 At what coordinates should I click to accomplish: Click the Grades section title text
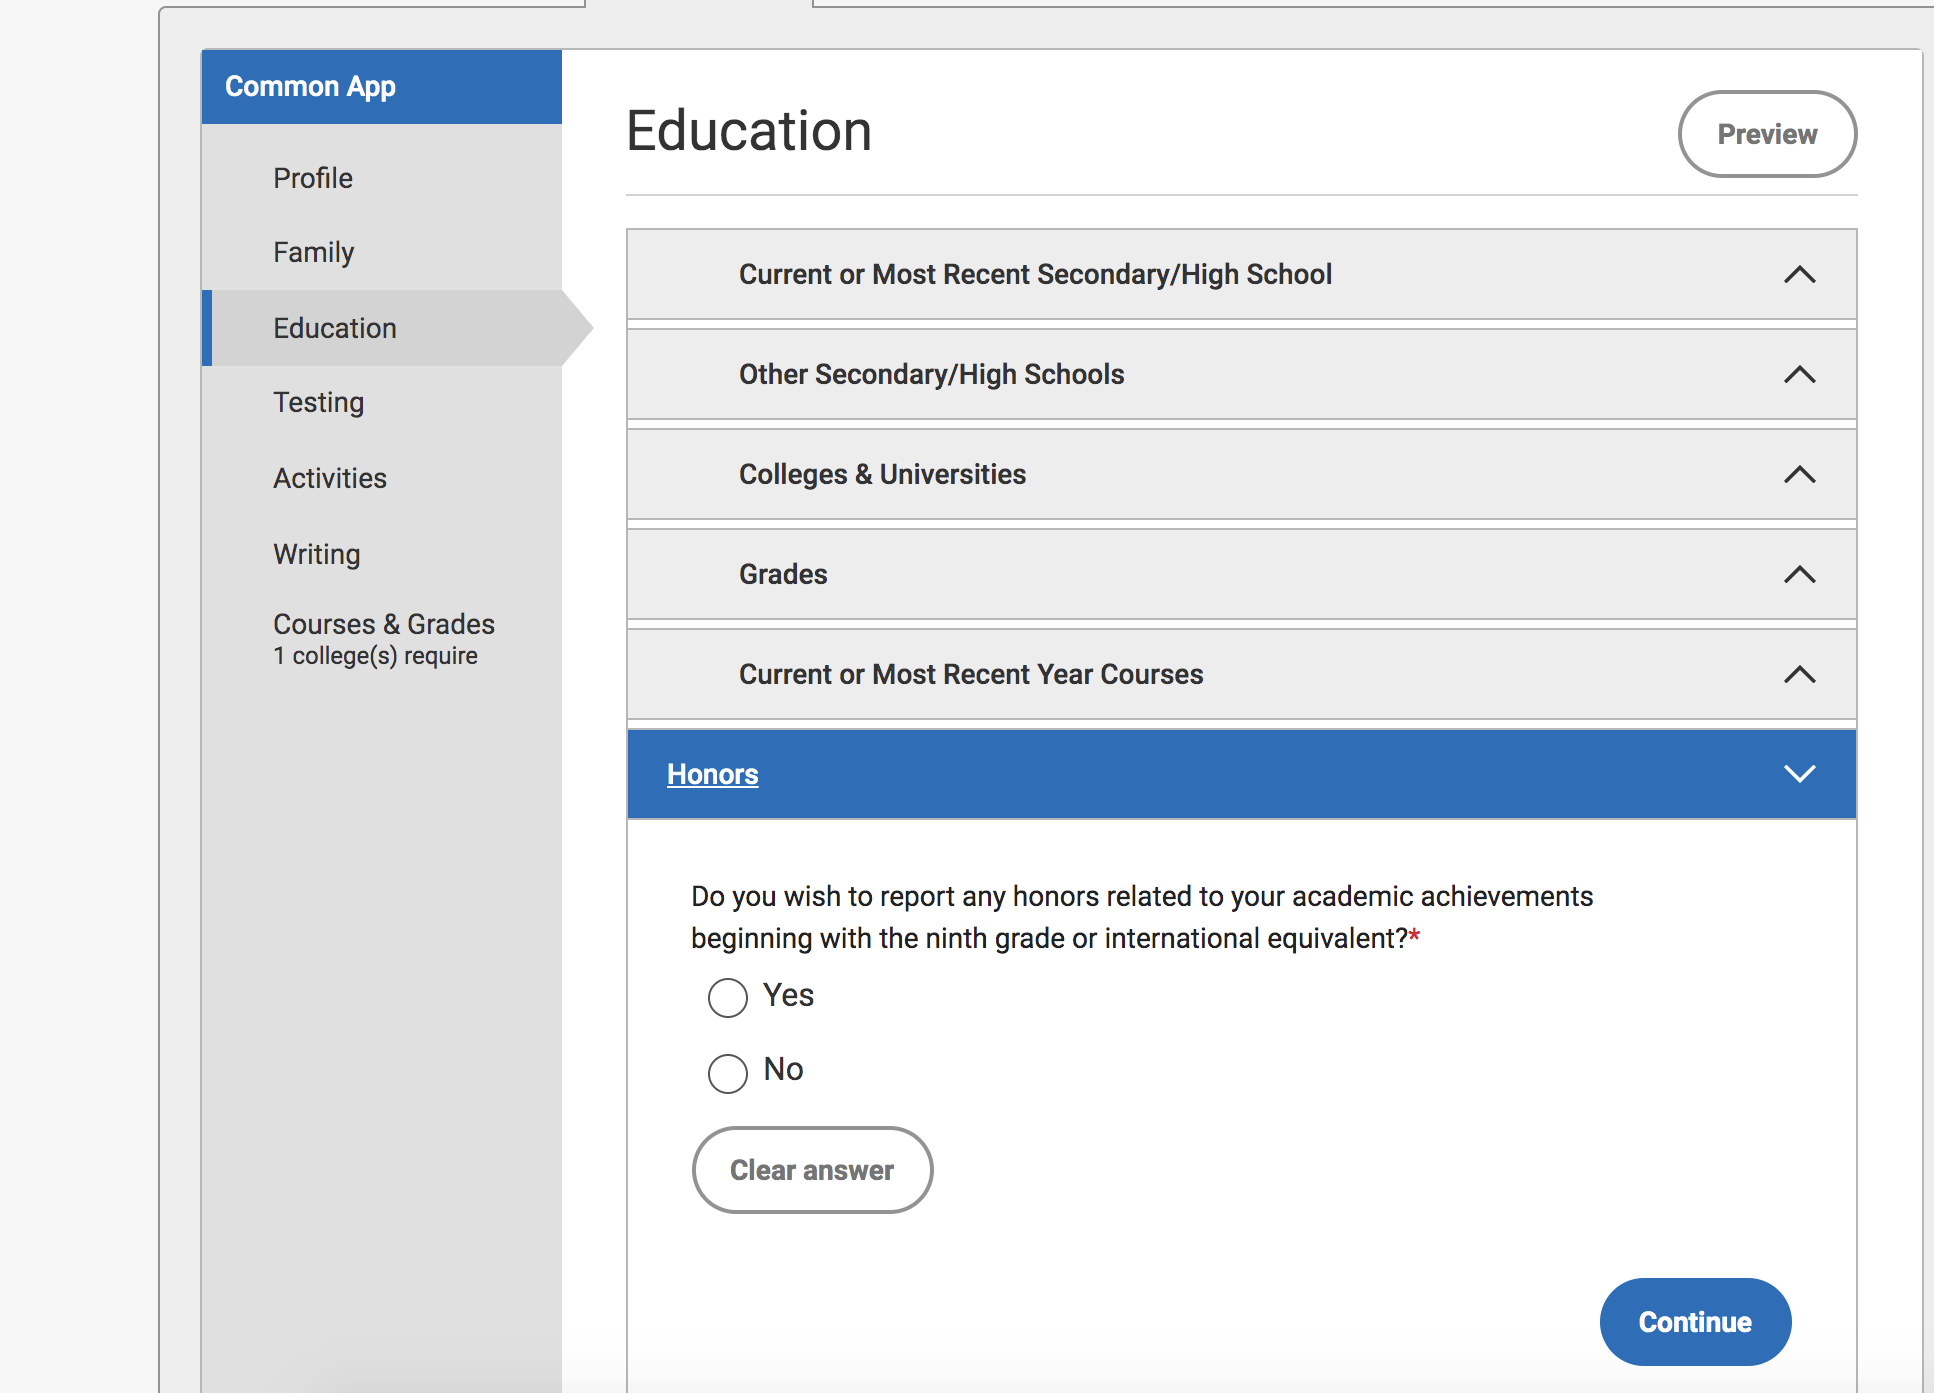point(783,574)
